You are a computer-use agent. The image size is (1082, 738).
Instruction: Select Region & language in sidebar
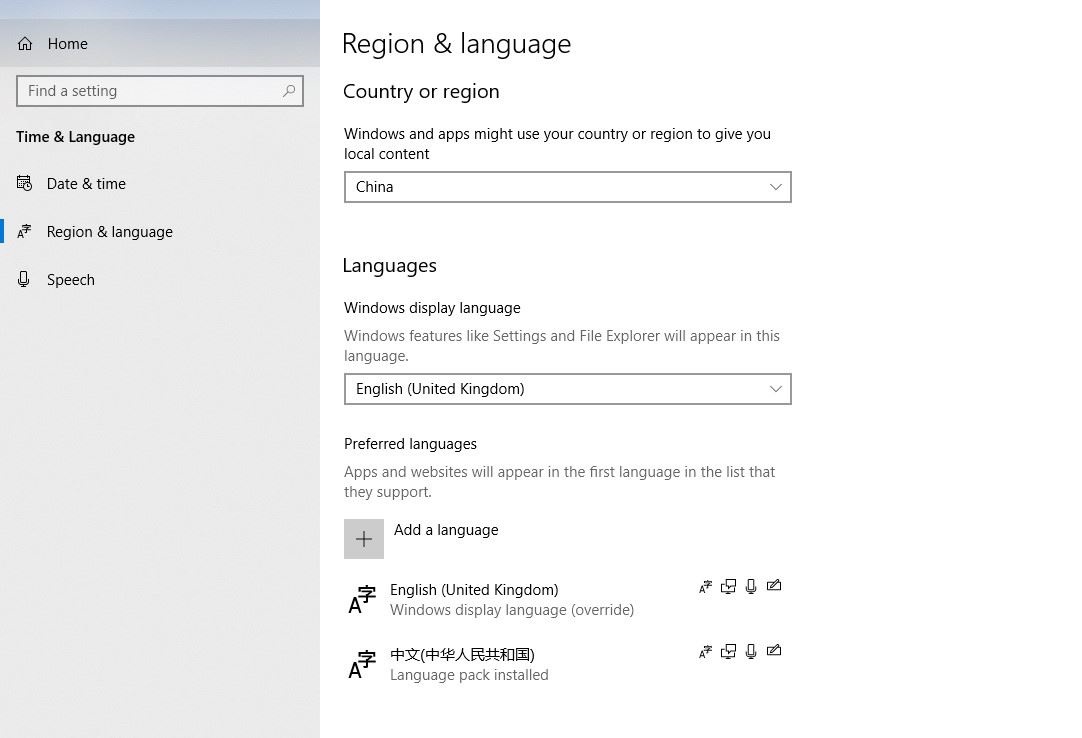[109, 232]
